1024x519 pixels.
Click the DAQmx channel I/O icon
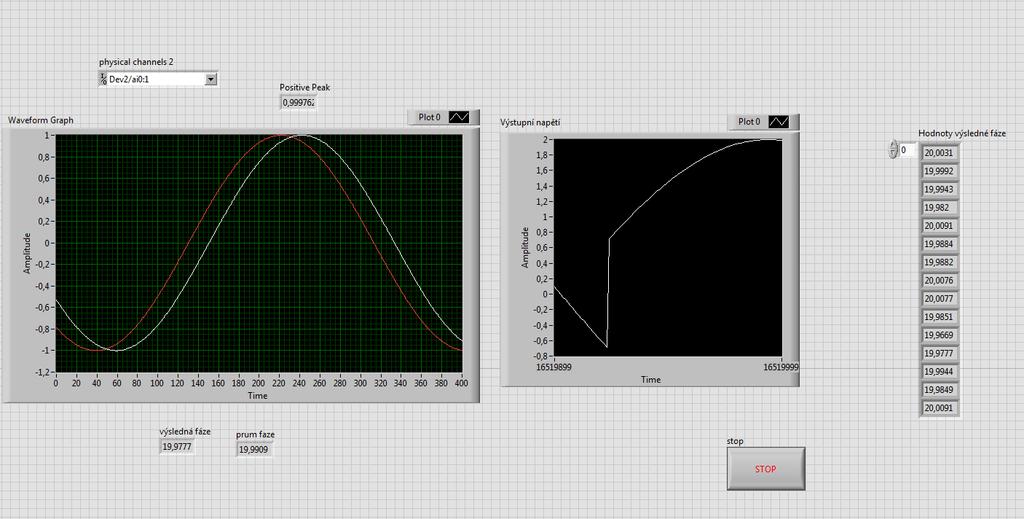click(103, 79)
